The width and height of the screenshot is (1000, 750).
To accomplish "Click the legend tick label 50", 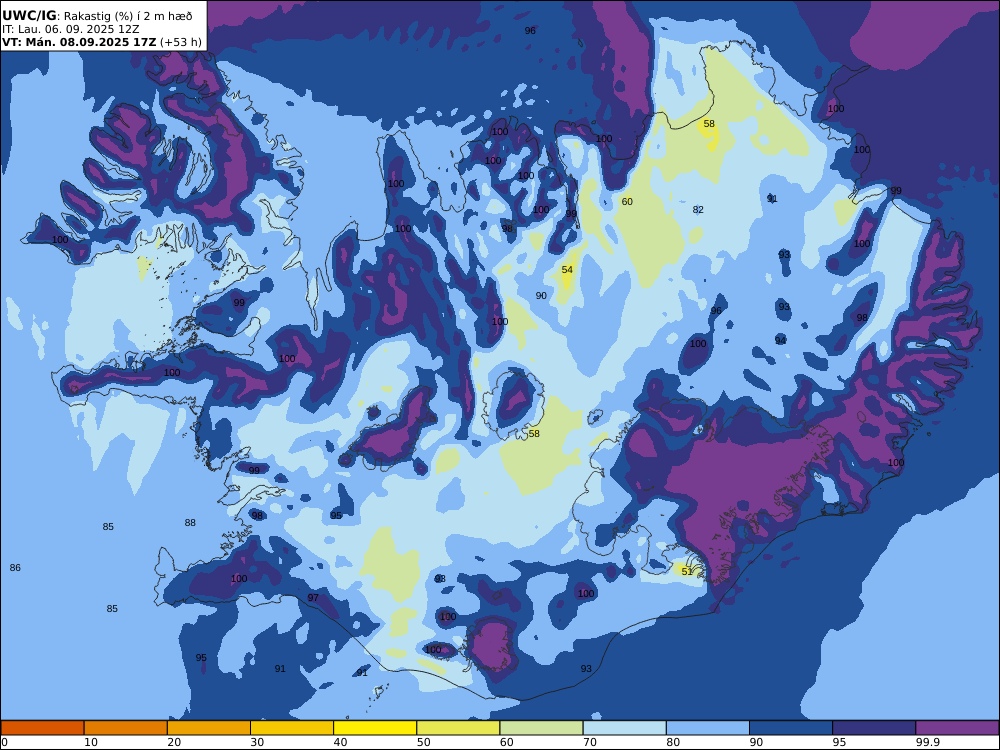I will [423, 742].
